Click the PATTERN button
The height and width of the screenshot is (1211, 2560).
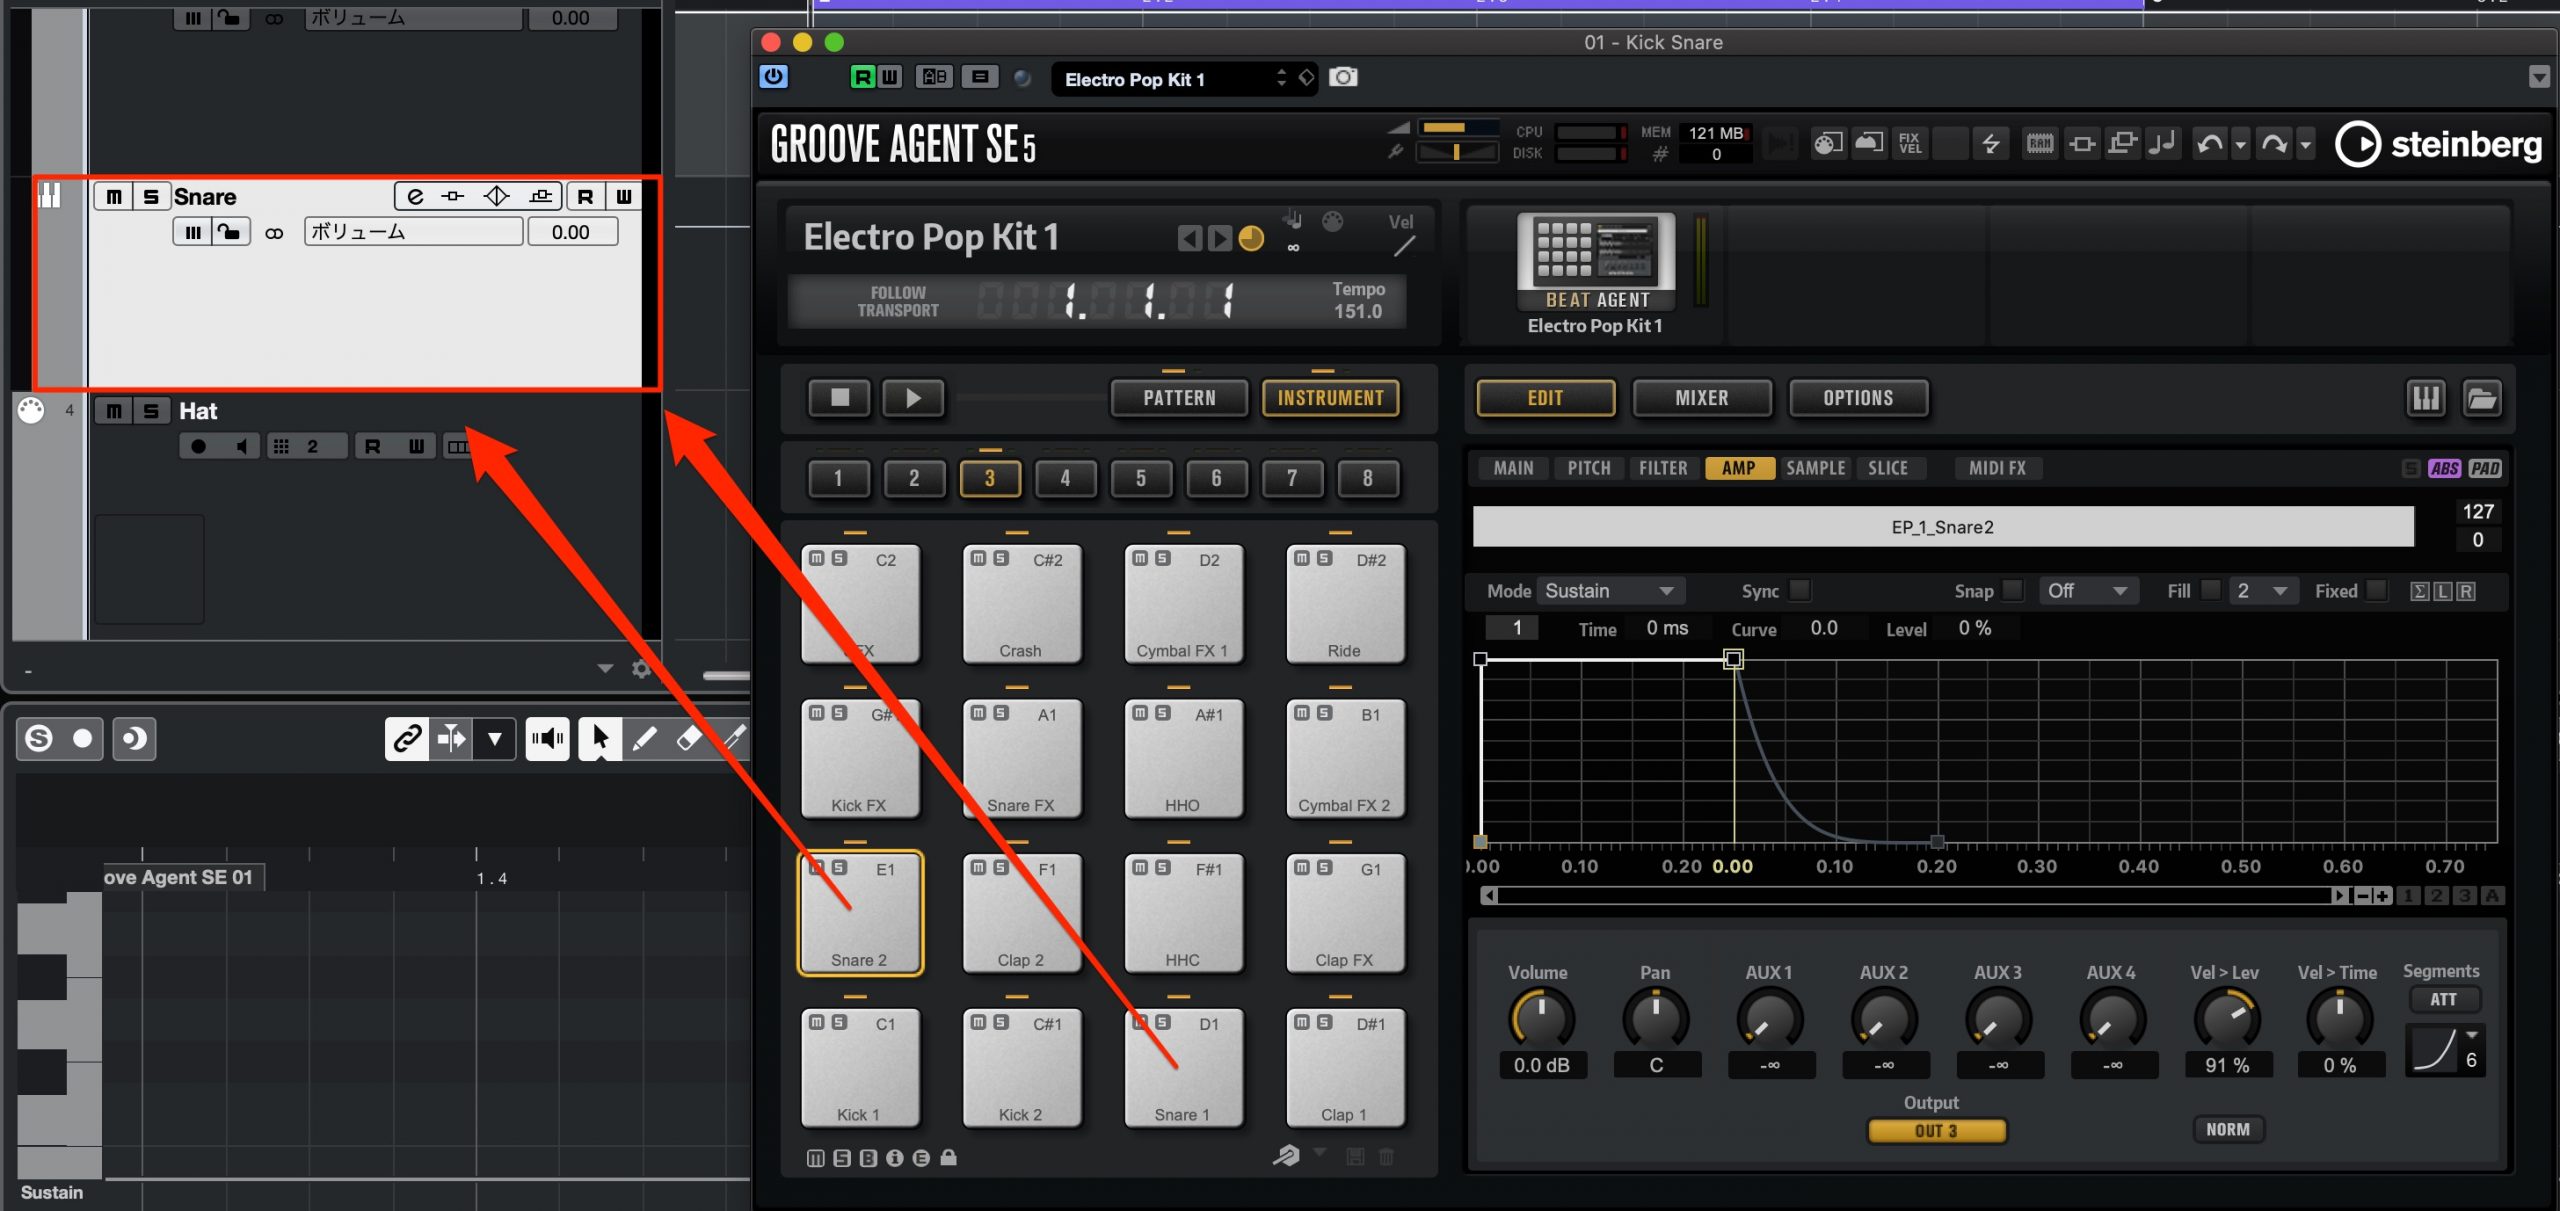click(x=1179, y=398)
